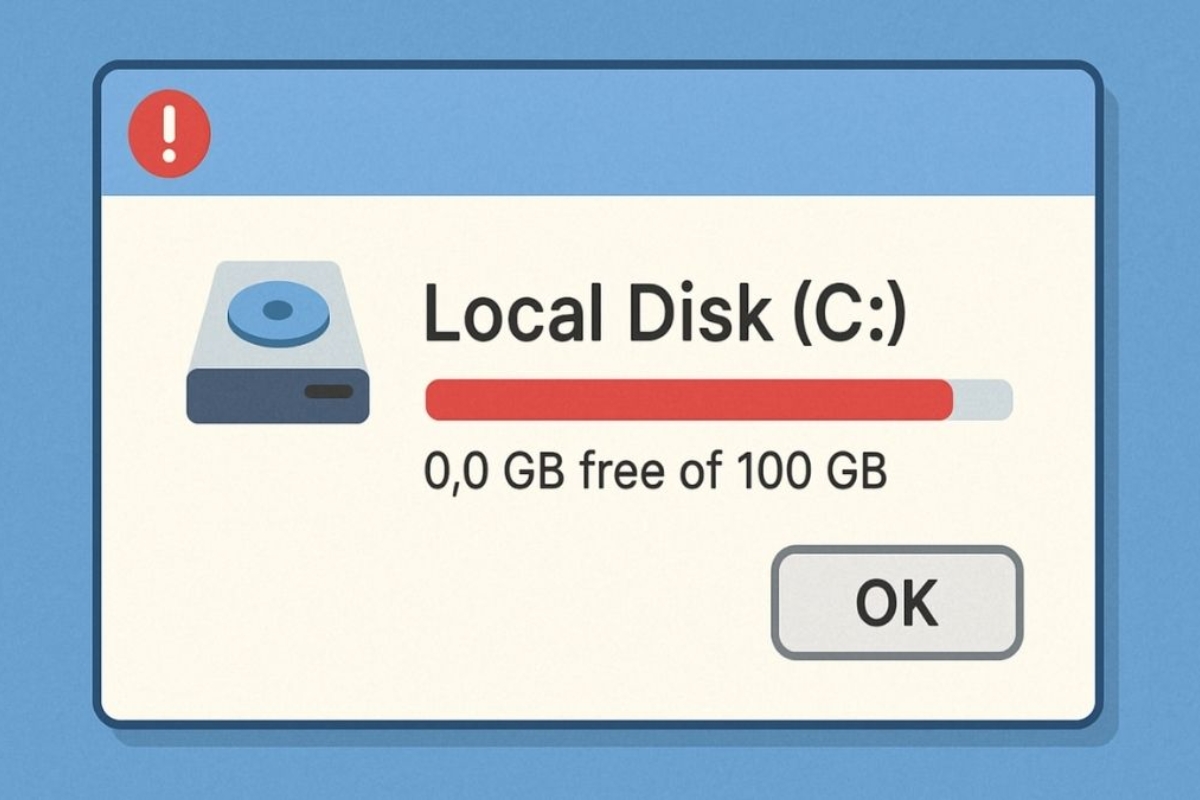Click the red exclamation warning icon

pyautogui.click(x=170, y=134)
